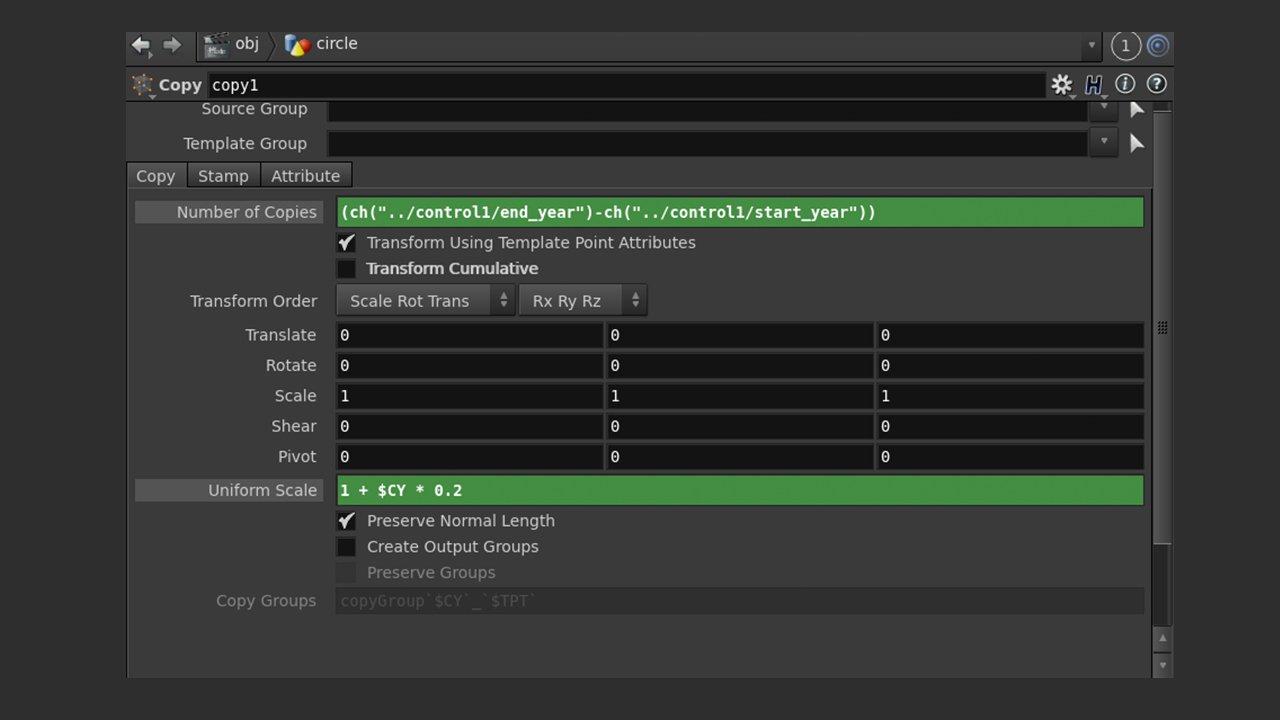
Task: Click the Template Group input field
Action: pos(707,144)
